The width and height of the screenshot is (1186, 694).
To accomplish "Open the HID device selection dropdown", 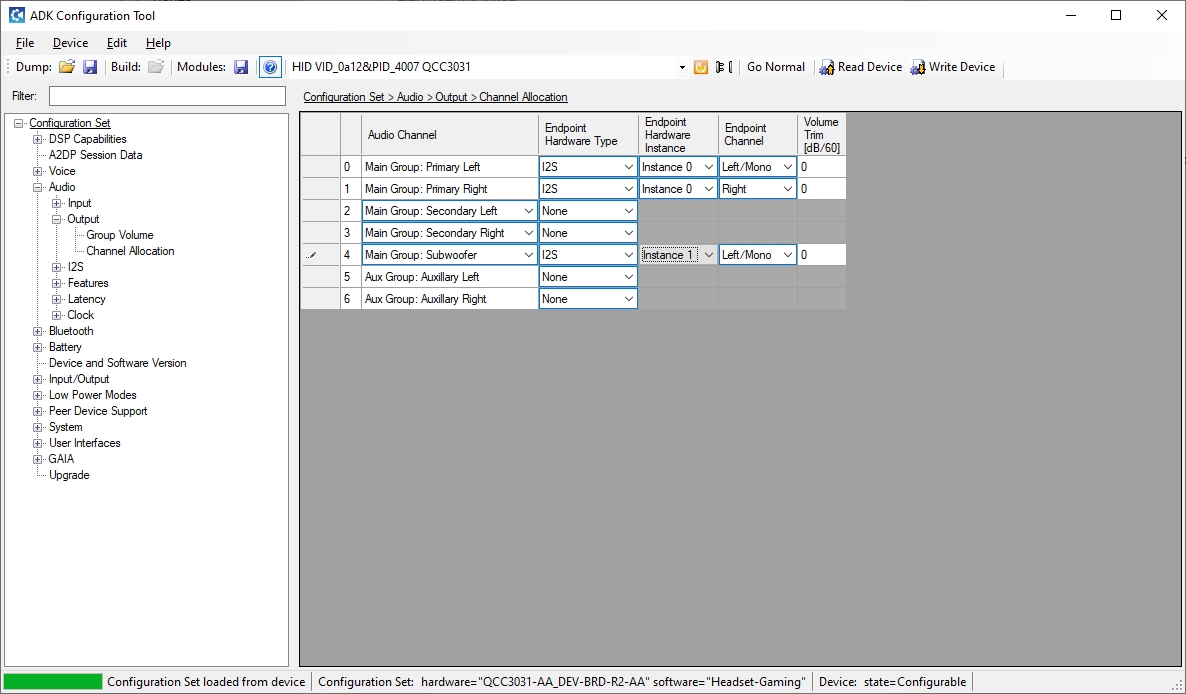I will coord(682,67).
